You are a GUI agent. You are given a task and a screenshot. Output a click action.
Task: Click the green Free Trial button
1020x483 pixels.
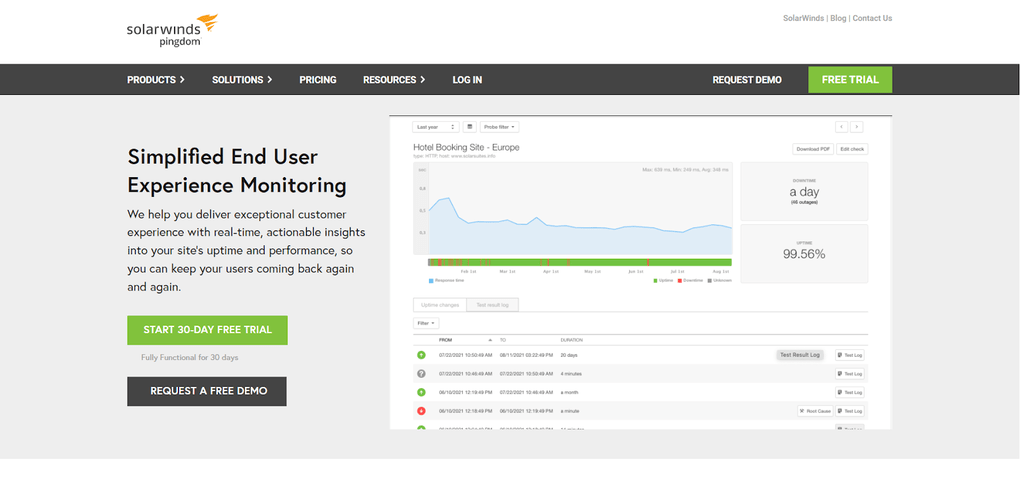(850, 79)
